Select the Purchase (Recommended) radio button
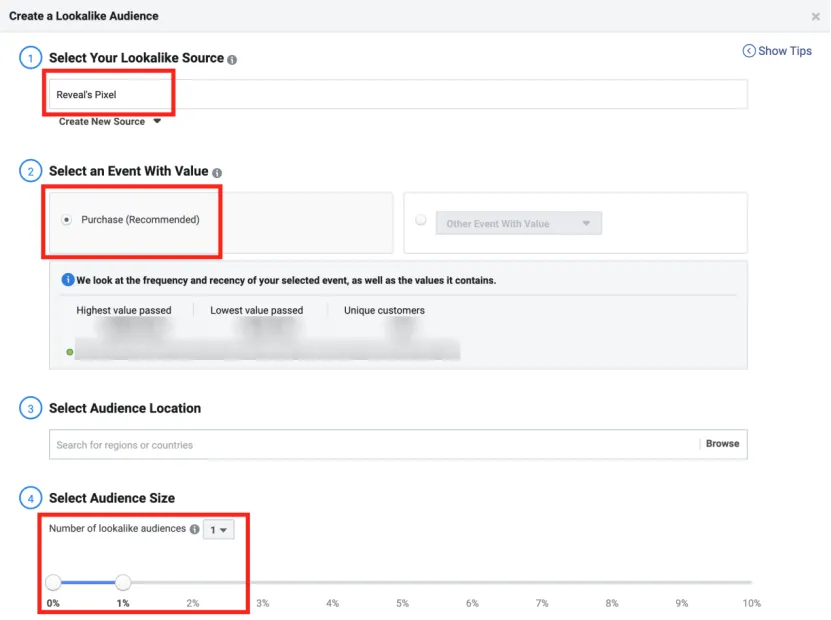The width and height of the screenshot is (831, 620). click(67, 220)
